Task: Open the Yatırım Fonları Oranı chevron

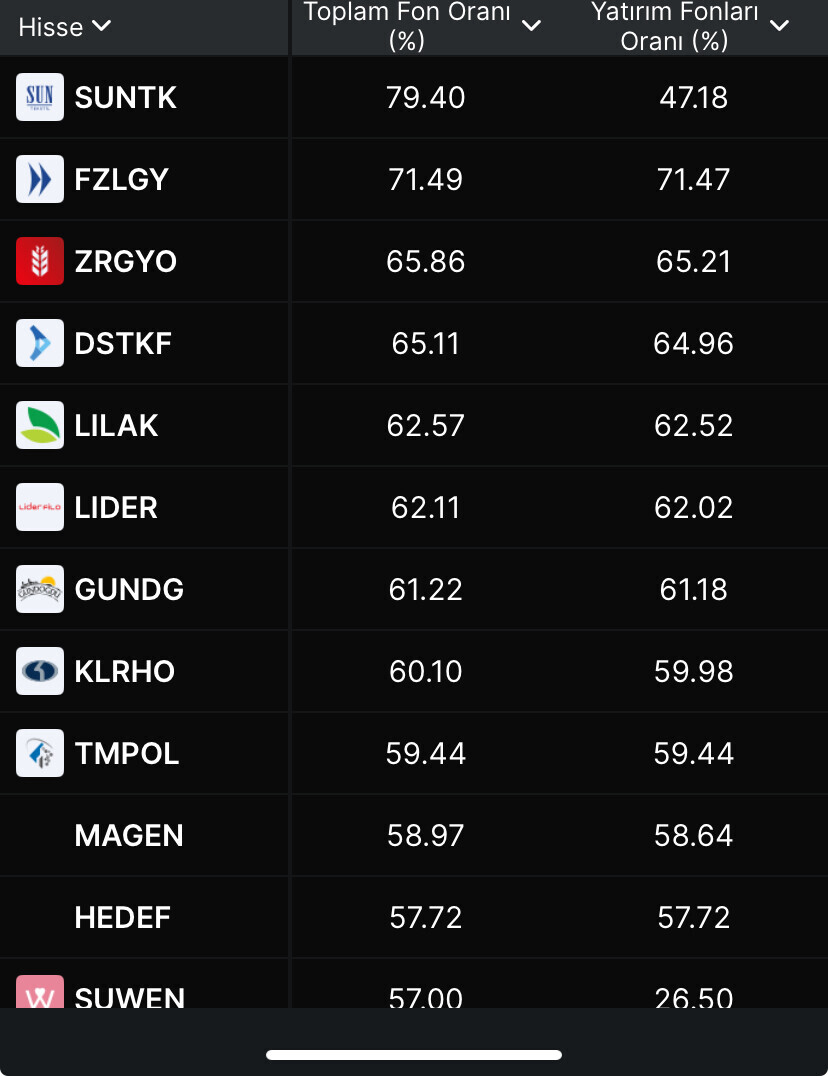Action: click(780, 25)
